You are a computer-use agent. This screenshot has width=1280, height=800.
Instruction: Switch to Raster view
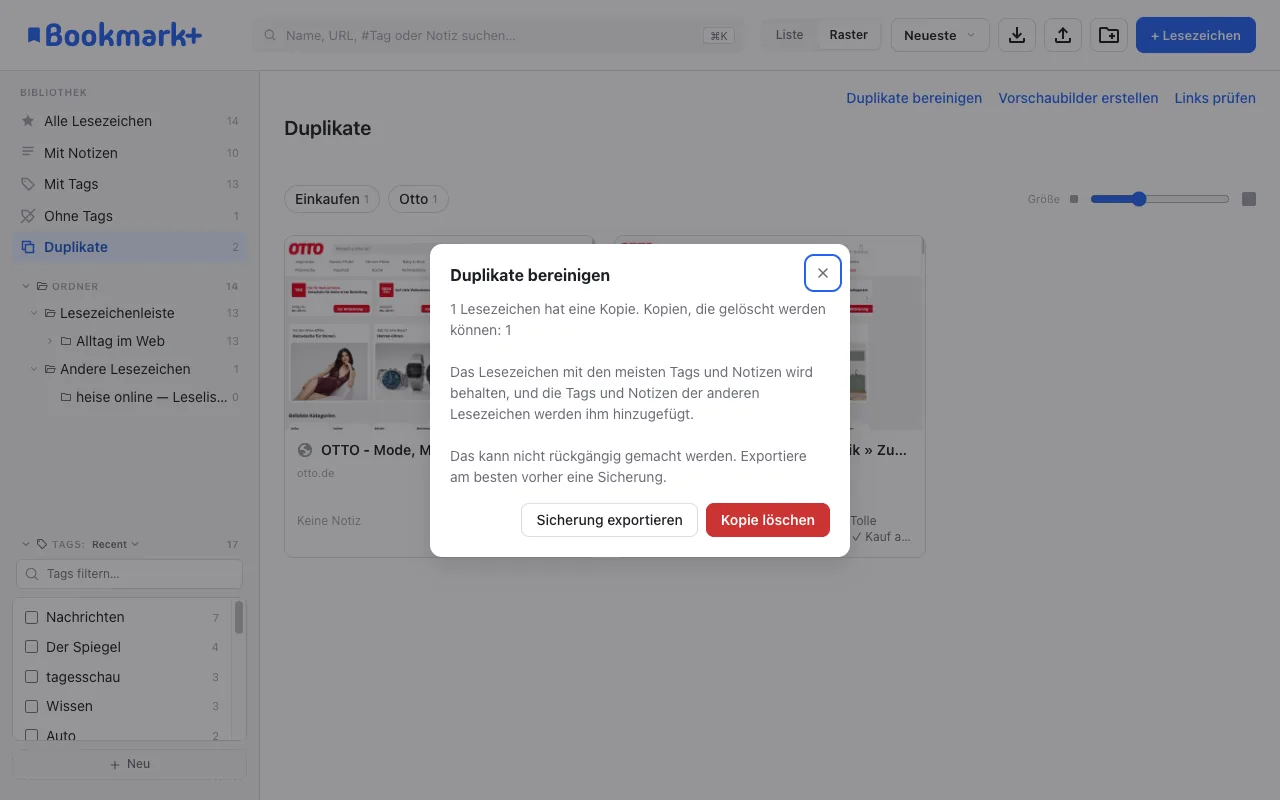(x=849, y=35)
